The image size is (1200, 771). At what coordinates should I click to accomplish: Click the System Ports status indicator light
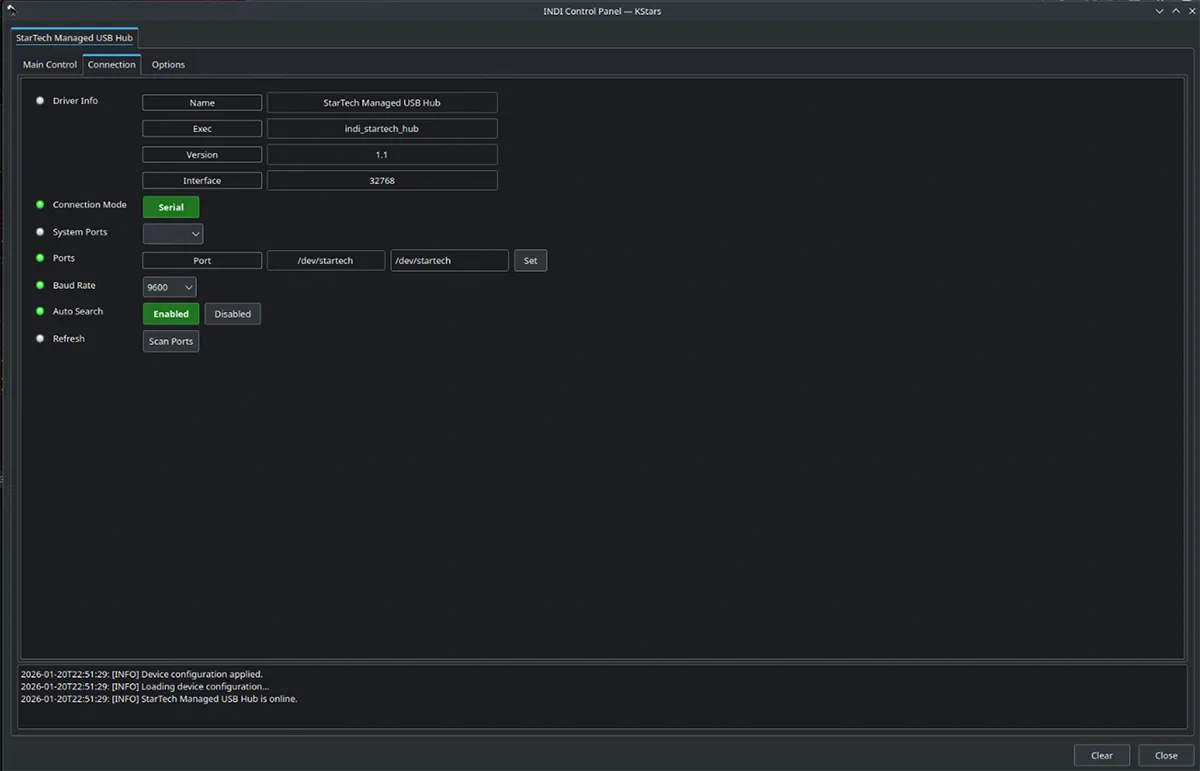coord(40,232)
